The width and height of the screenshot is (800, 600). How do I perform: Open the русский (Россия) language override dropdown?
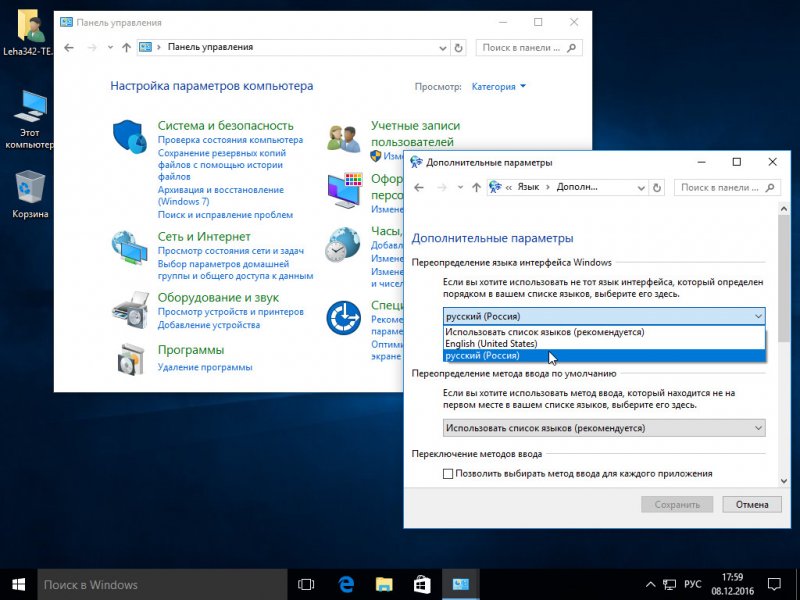point(604,316)
